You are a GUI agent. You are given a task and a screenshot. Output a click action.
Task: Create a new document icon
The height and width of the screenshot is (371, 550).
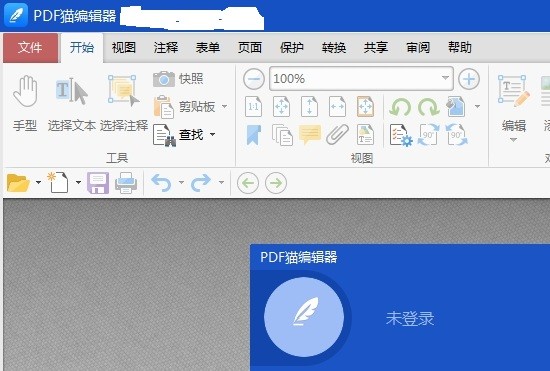click(x=58, y=182)
